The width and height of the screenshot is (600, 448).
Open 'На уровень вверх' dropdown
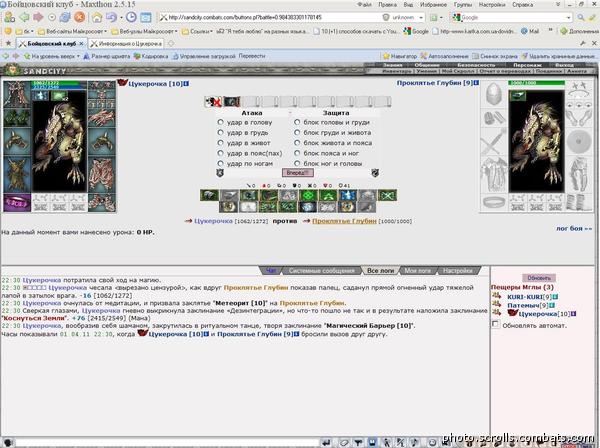click(78, 56)
